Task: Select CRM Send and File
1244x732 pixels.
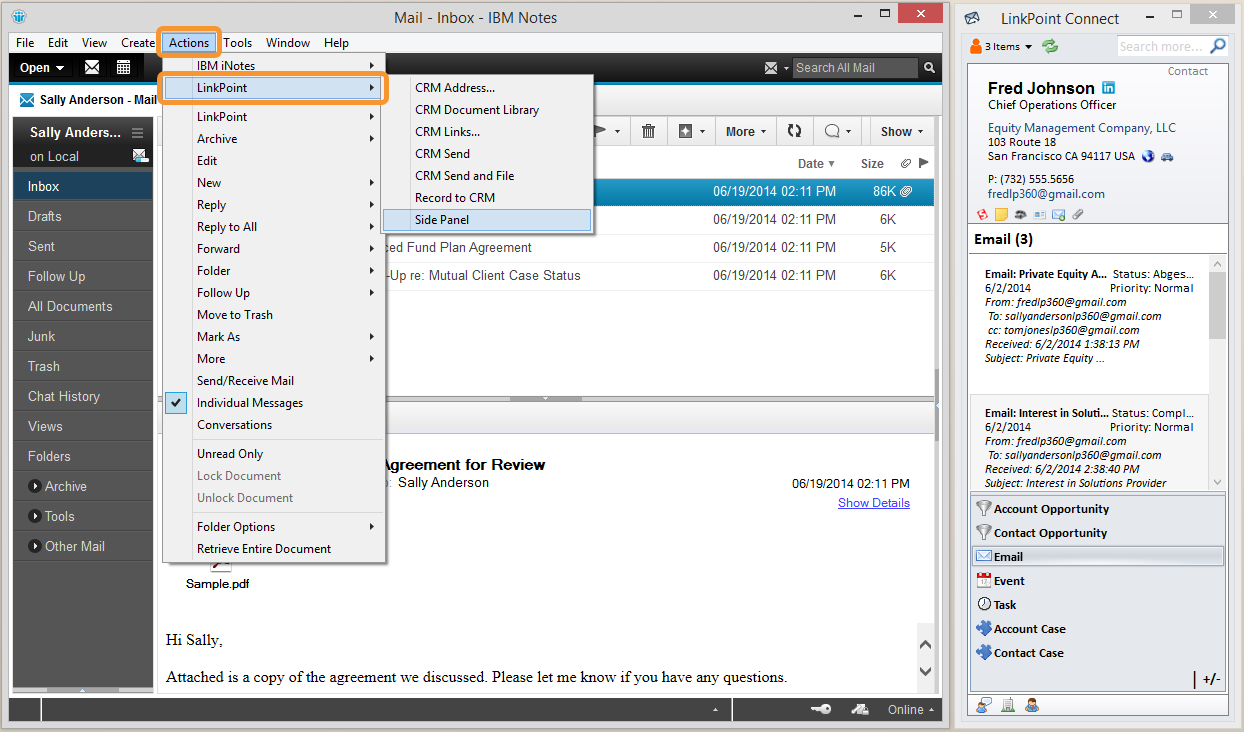Action: pyautogui.click(x=487, y=176)
